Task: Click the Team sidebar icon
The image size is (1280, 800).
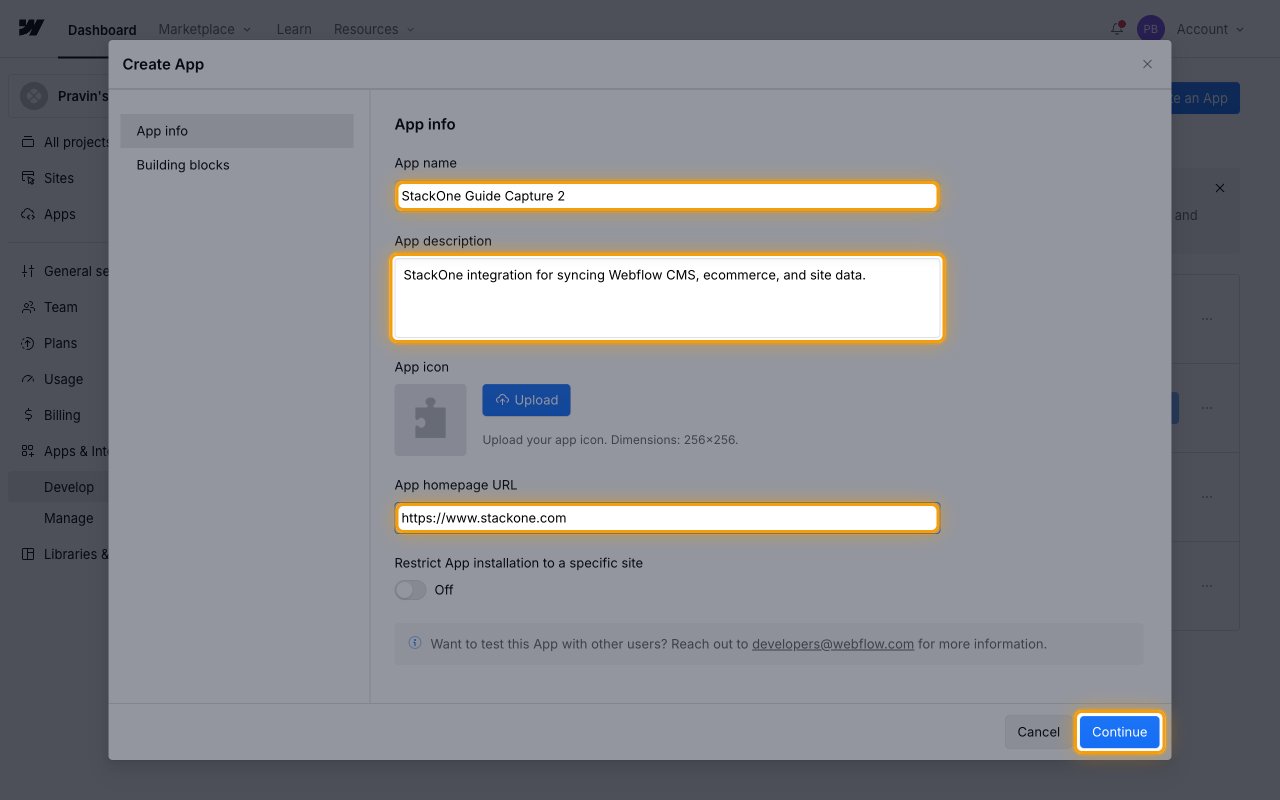Action: tap(28, 307)
